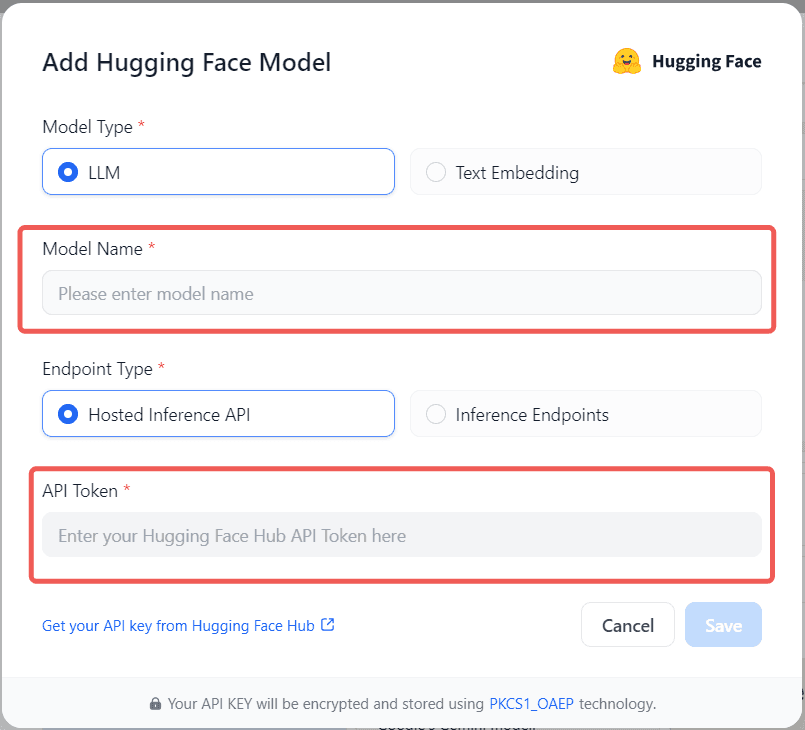
Task: Click the Hugging Face emoji logo
Action: [627, 61]
